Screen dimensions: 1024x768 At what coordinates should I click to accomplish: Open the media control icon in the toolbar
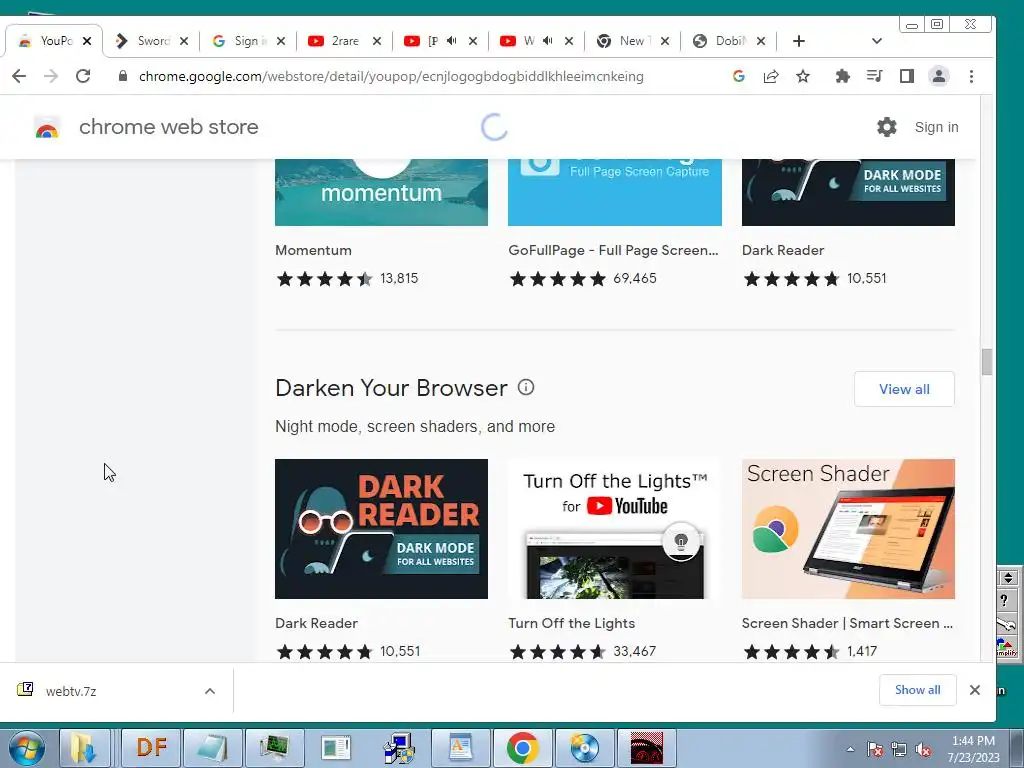874,76
